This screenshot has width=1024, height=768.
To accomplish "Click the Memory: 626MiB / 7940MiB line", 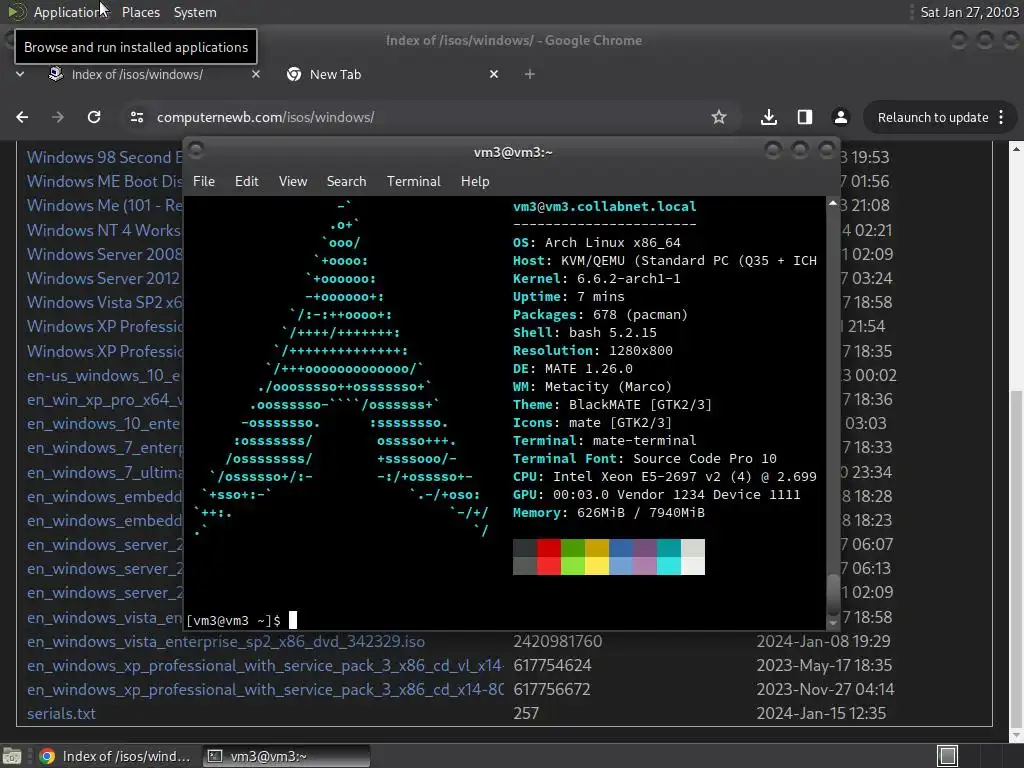I will pyautogui.click(x=609, y=513).
